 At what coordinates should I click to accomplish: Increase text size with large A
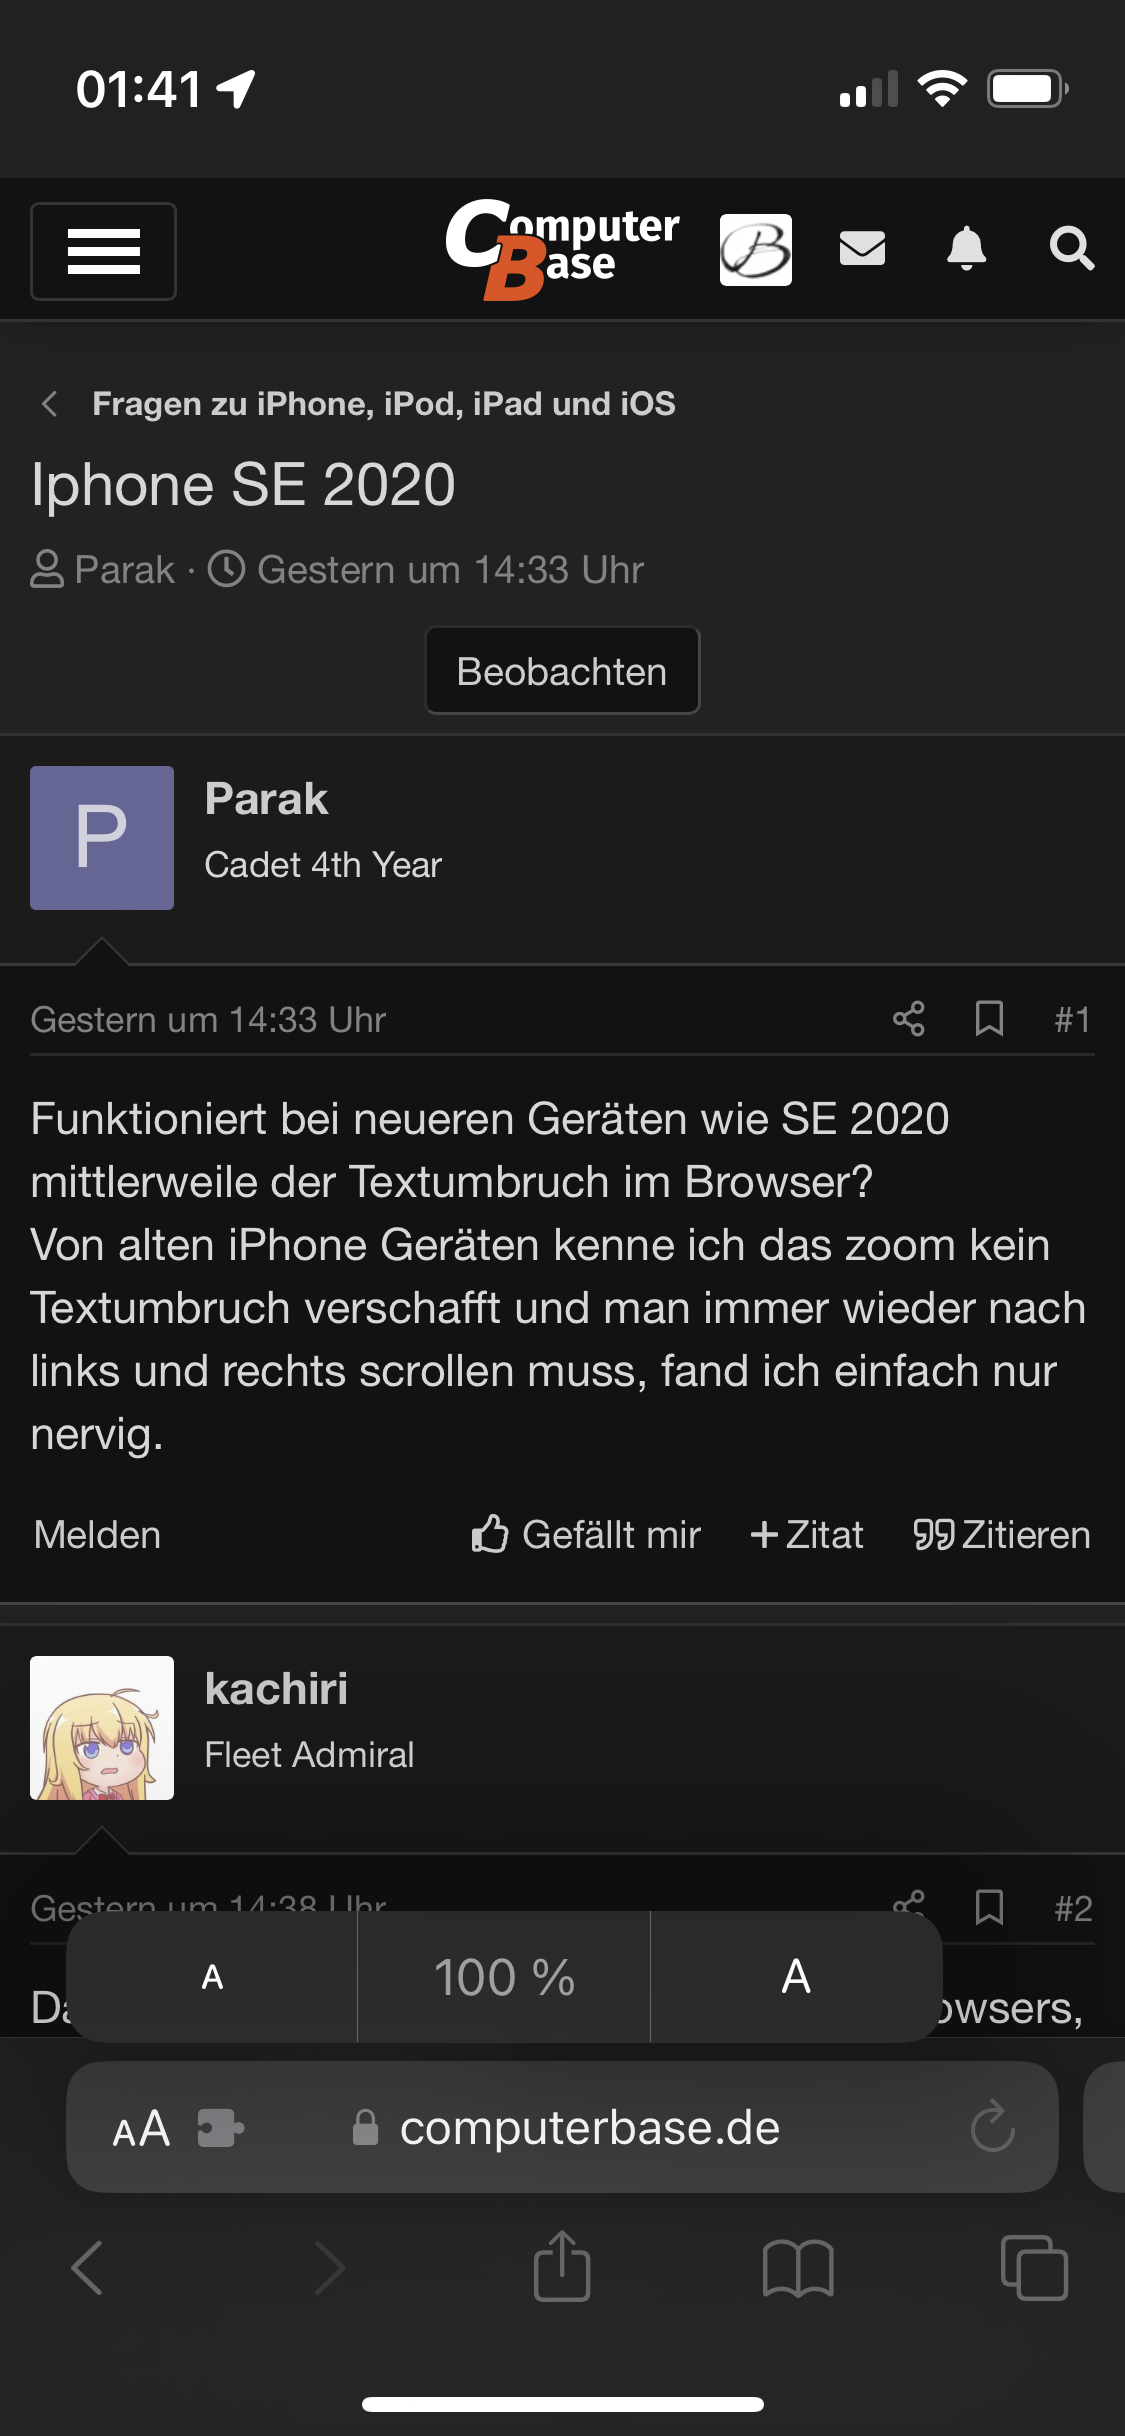pyautogui.click(x=796, y=1977)
